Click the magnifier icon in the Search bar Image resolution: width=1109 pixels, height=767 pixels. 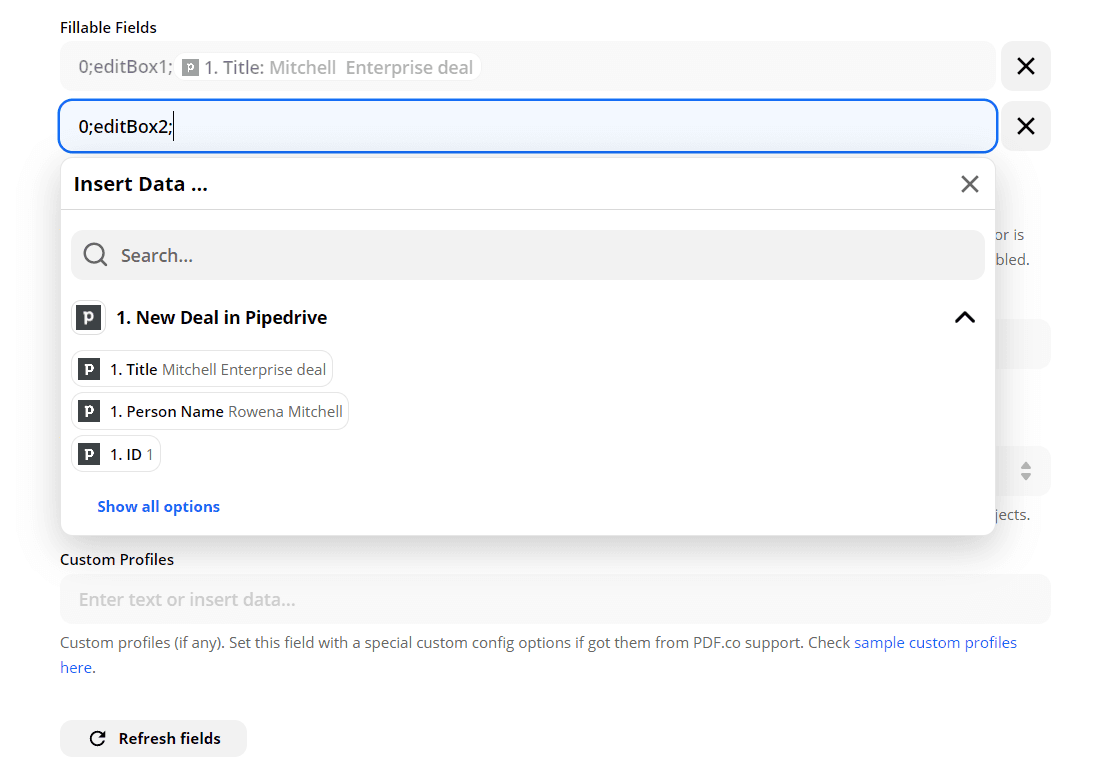(x=95, y=254)
